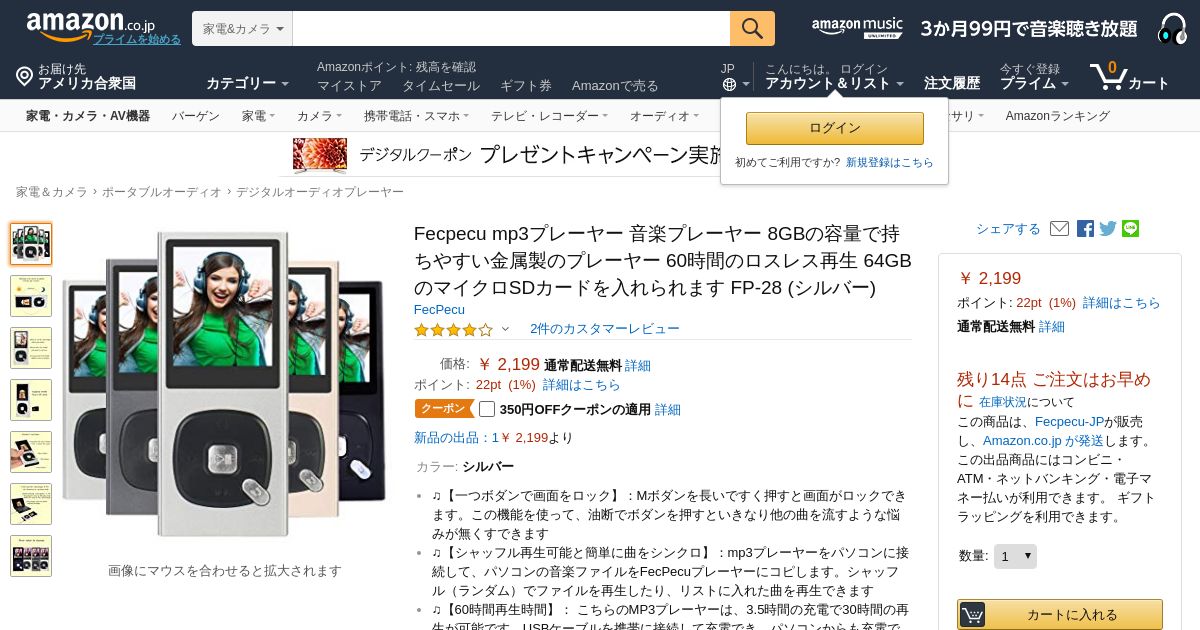
Task: Expand the star rating breakdown chevron
Action: (505, 329)
